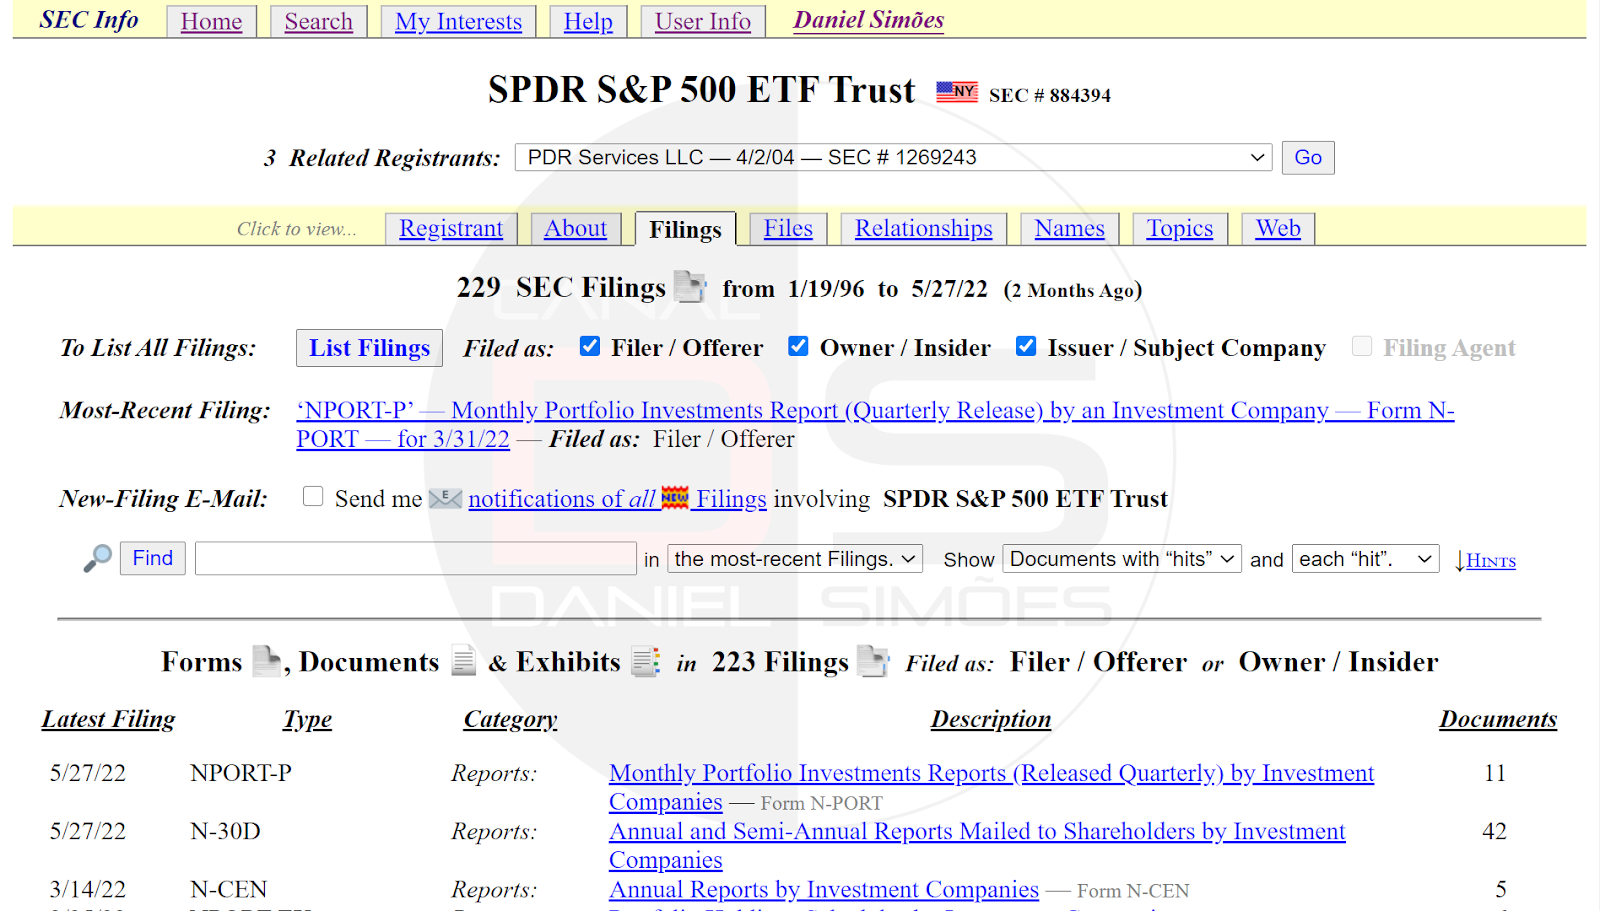Viewport: 1600px width, 911px height.
Task: Click the NY state flag icon
Action: (956, 92)
